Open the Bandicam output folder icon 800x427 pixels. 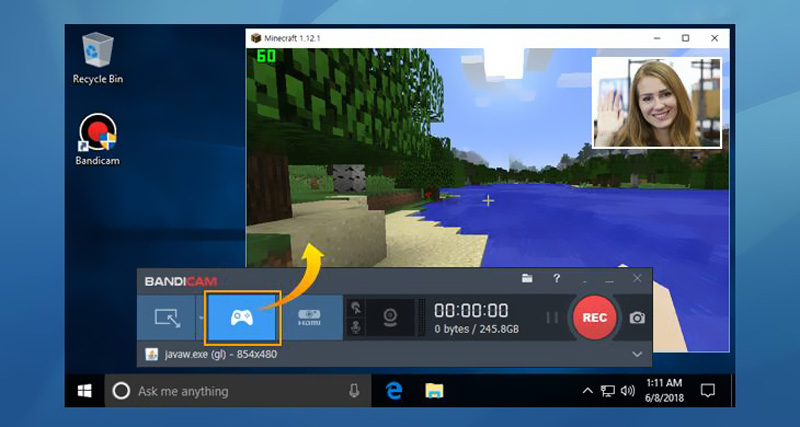point(527,279)
